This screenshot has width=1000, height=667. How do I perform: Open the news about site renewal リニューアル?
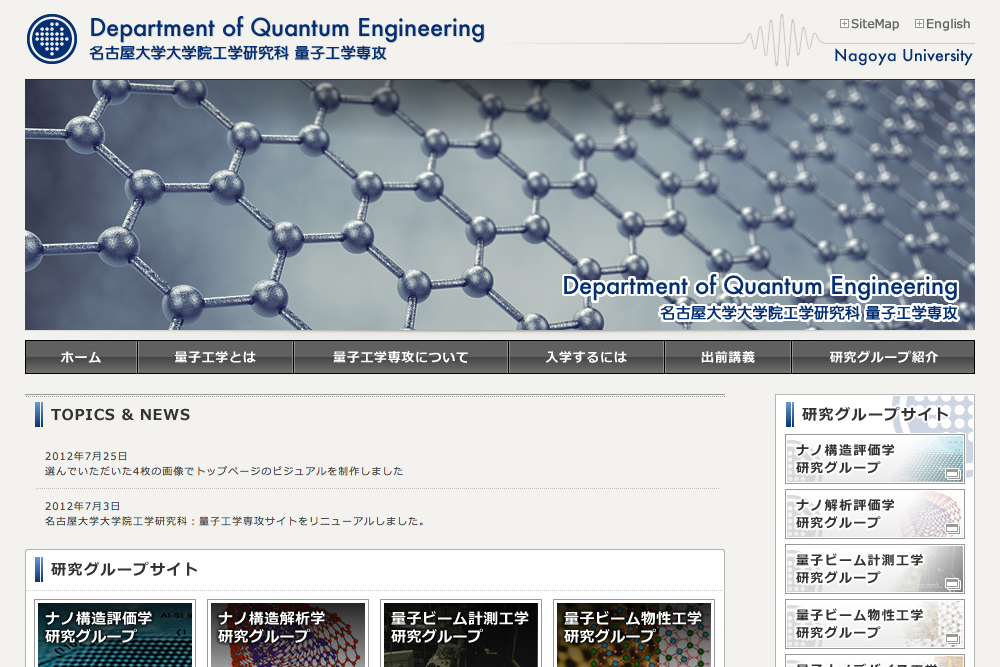click(x=235, y=521)
